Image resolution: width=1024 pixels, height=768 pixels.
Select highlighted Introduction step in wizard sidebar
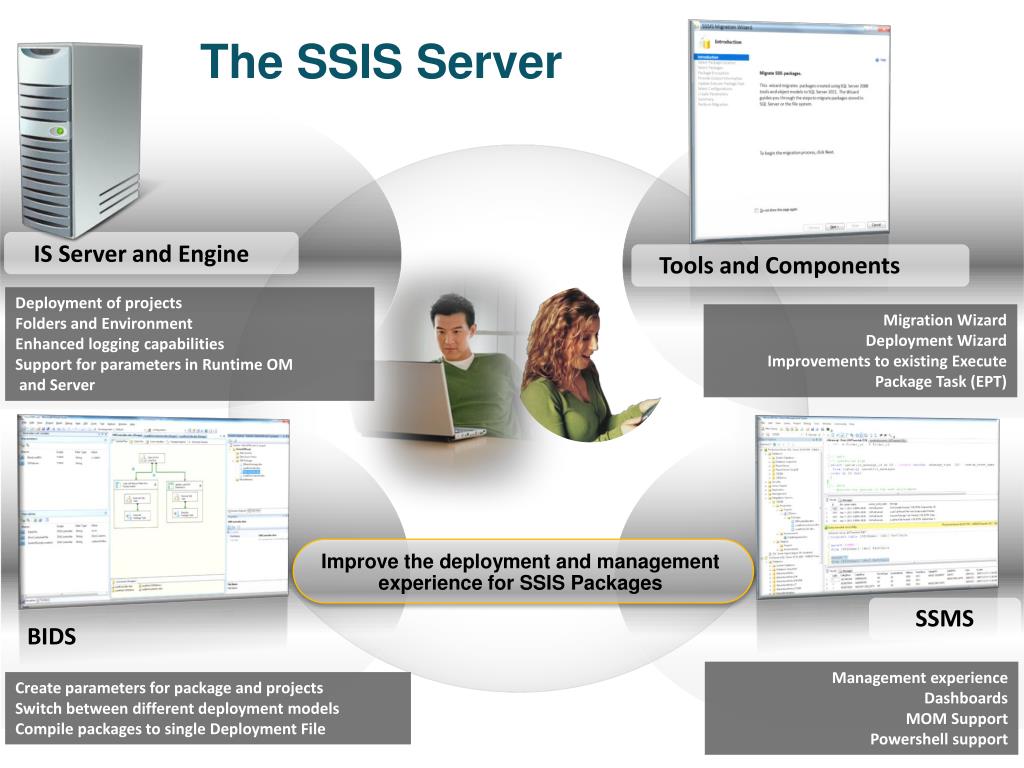click(x=722, y=57)
